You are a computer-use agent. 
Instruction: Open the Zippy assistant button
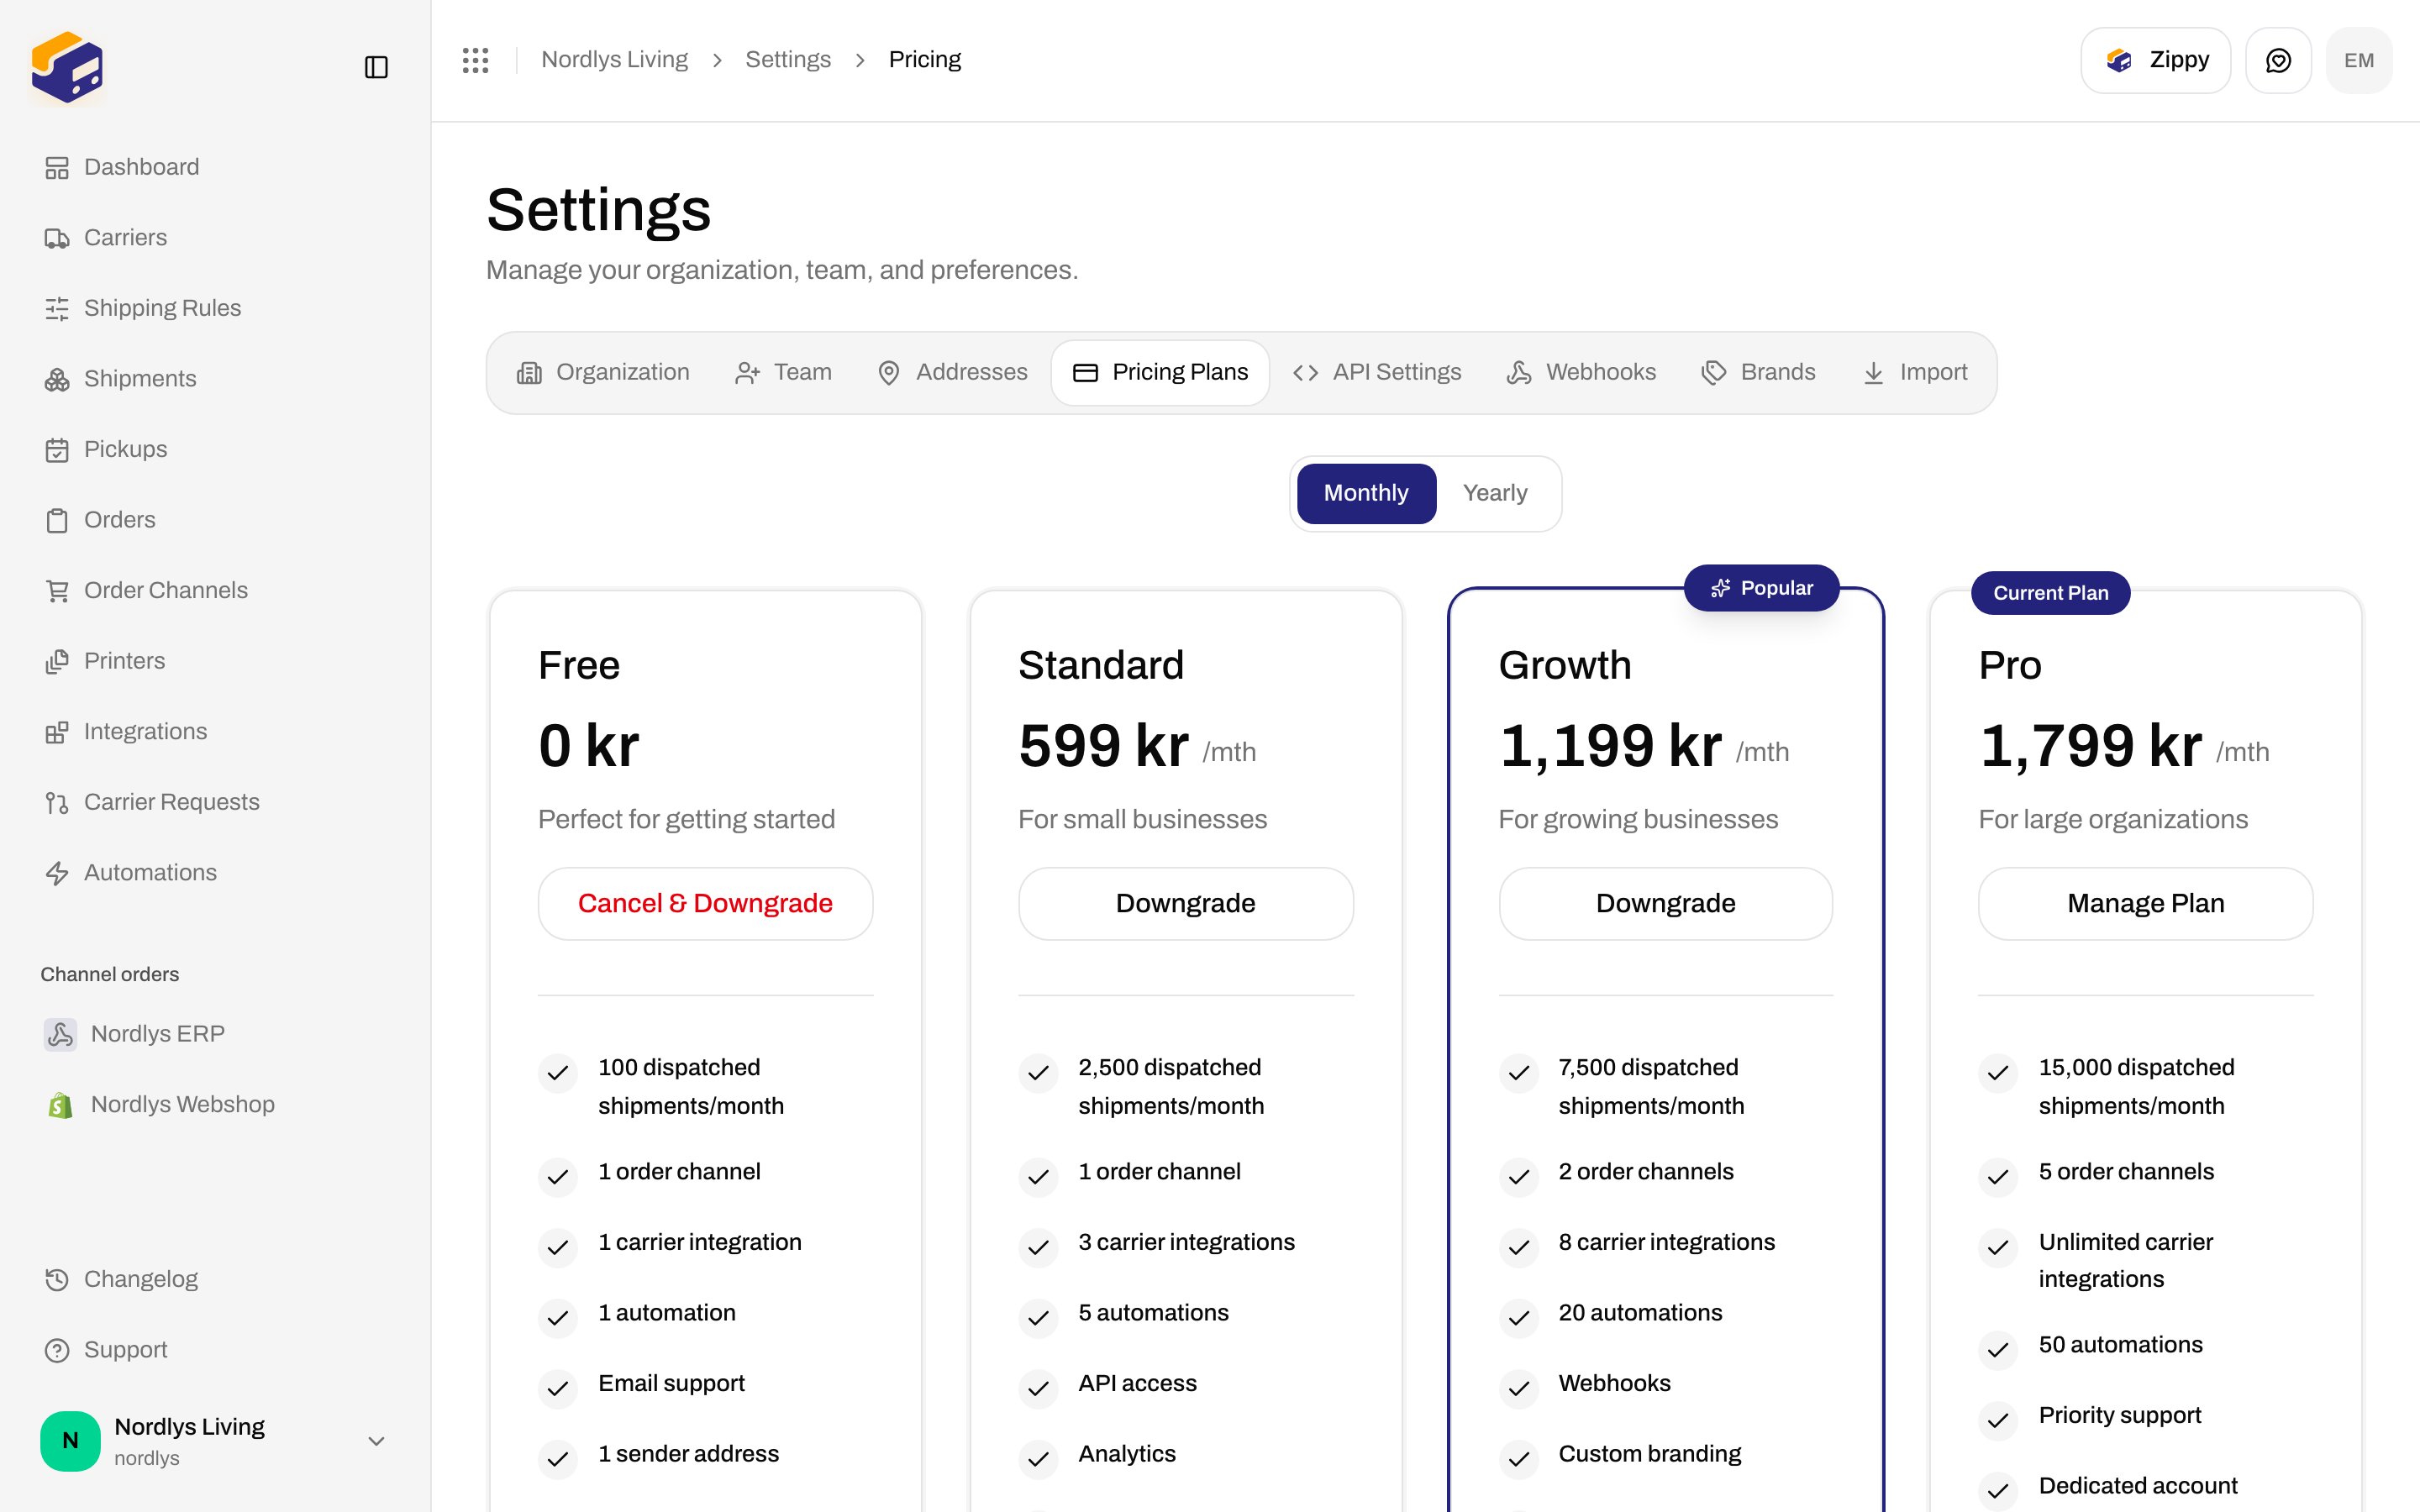2155,60
